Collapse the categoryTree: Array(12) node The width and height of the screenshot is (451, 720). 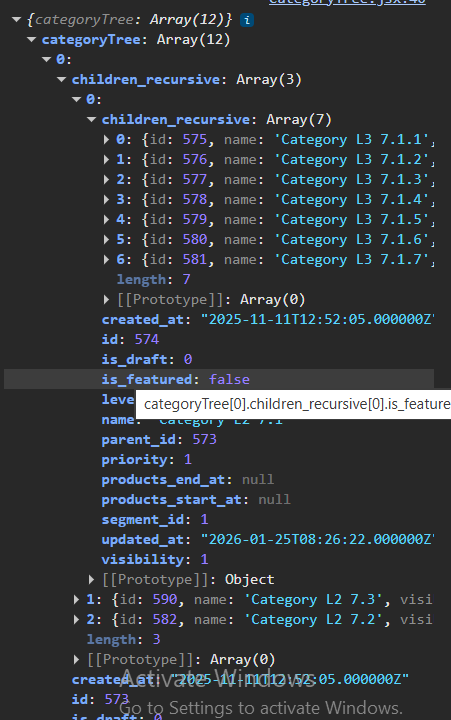click(x=32, y=40)
